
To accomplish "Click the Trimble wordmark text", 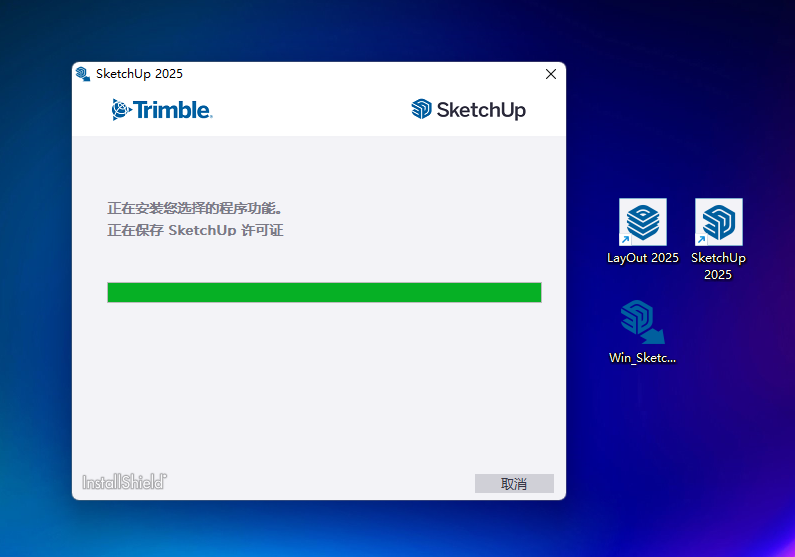I will (x=172, y=110).
